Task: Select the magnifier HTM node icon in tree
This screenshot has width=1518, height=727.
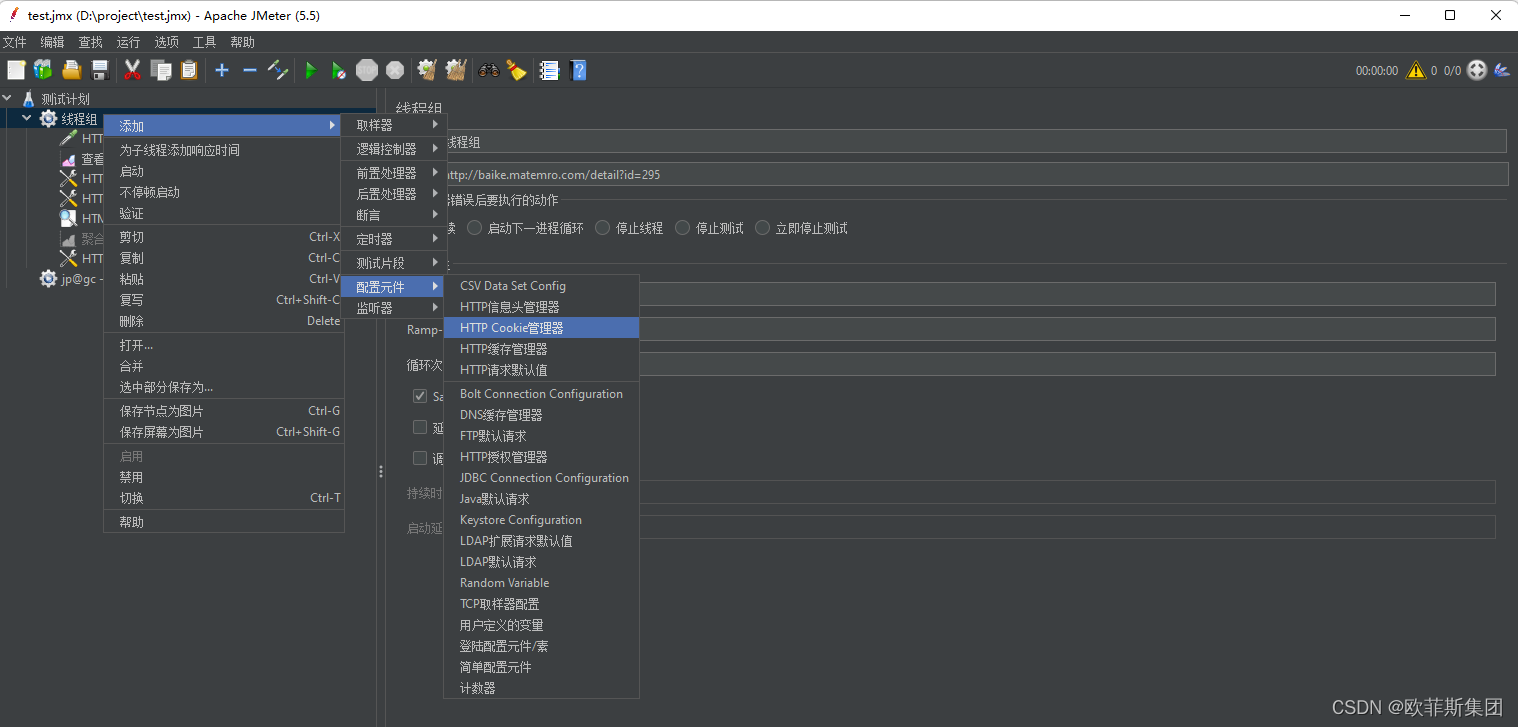Action: (69, 218)
